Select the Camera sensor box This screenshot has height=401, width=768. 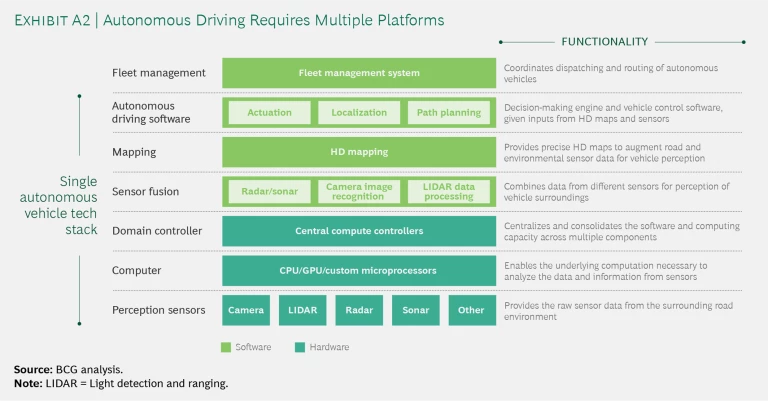pyautogui.click(x=246, y=310)
